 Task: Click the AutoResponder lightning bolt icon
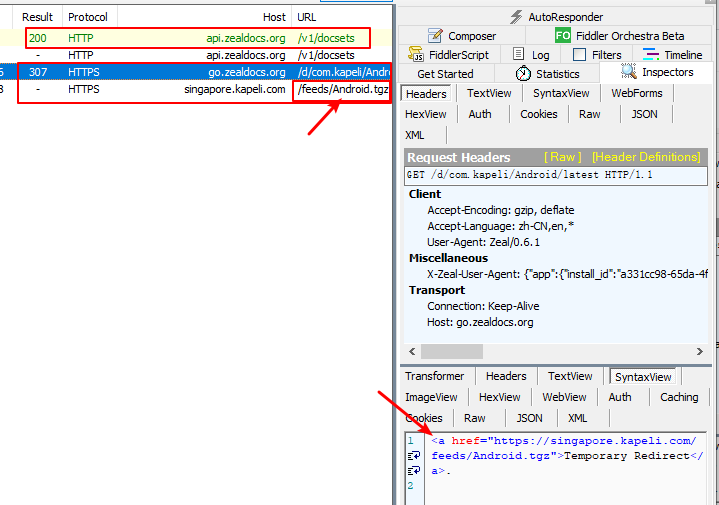(x=516, y=17)
